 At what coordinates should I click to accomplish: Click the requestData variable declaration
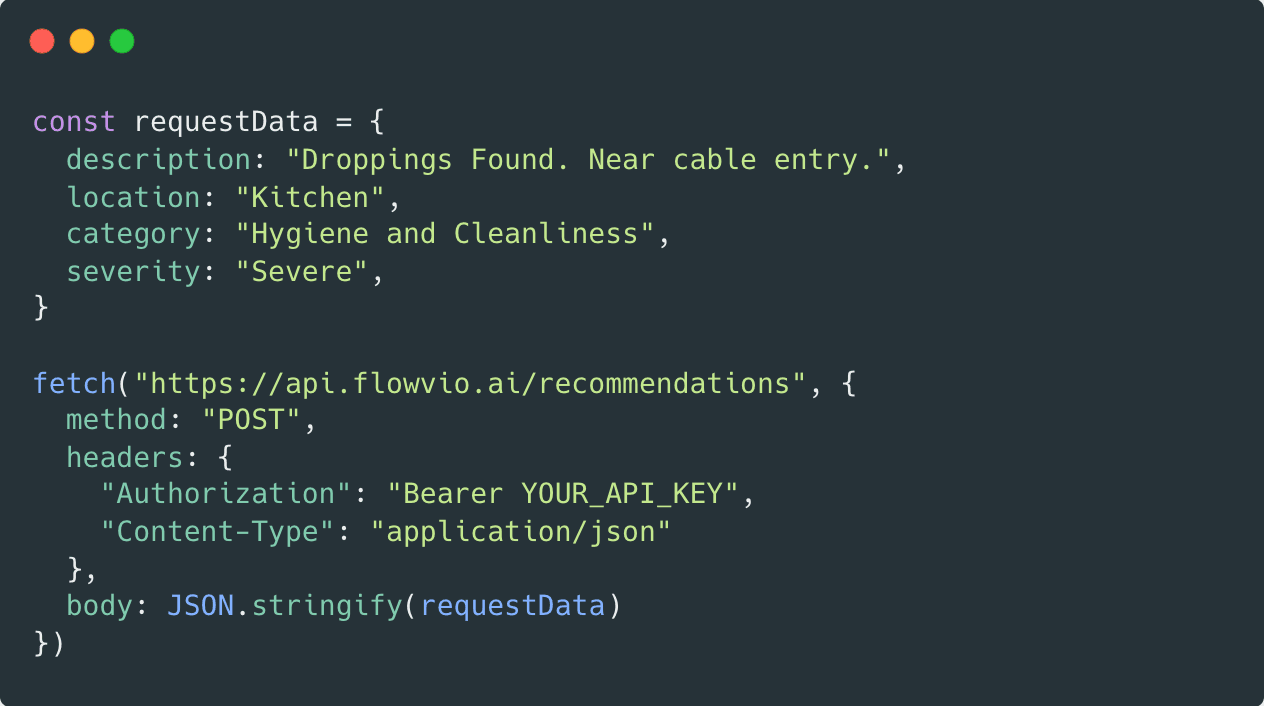[226, 122]
